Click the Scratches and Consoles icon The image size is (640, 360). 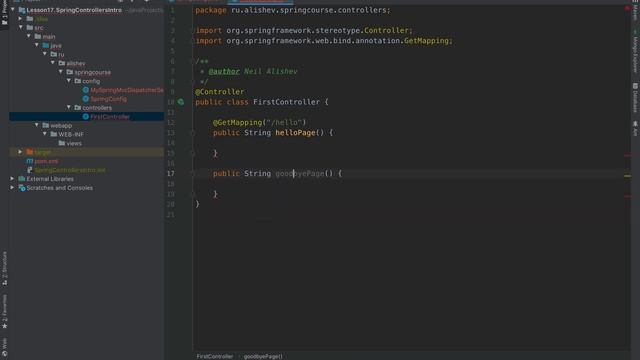[22, 187]
